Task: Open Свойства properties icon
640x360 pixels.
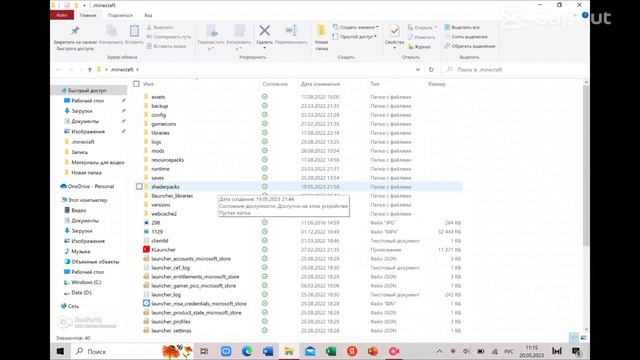Action: [x=394, y=31]
